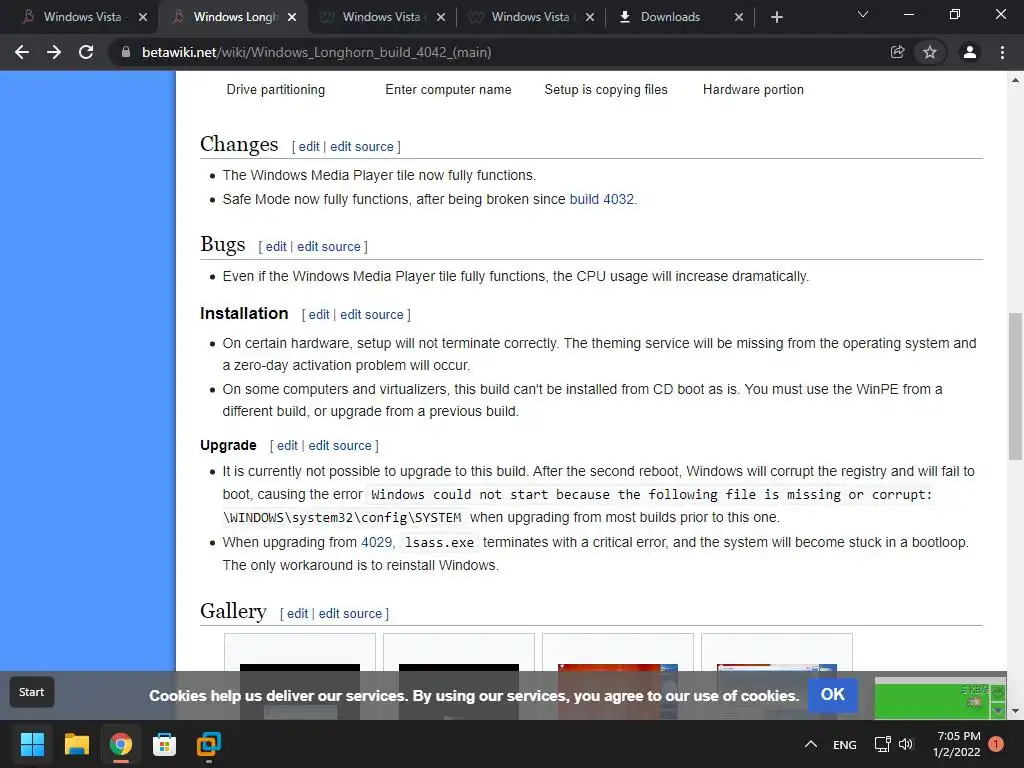Screen dimensions: 1024x768
Task: Open the volume speaker icon
Action: click(906, 744)
